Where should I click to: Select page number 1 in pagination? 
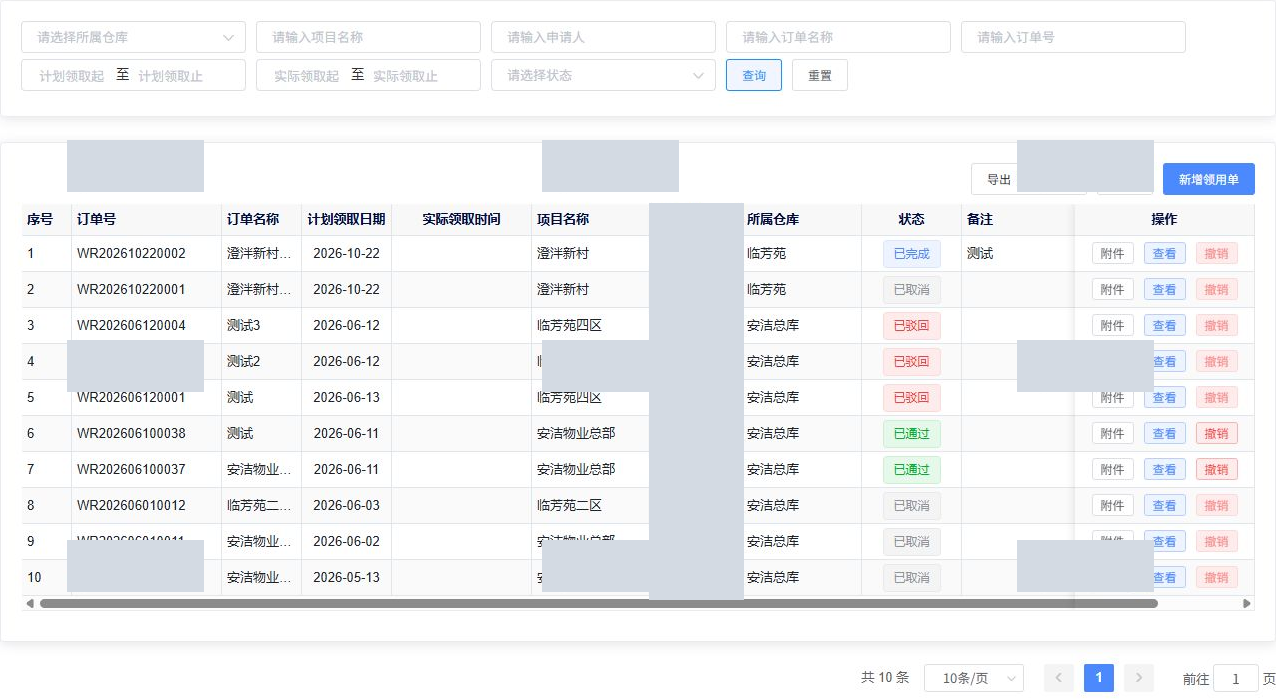click(1099, 678)
